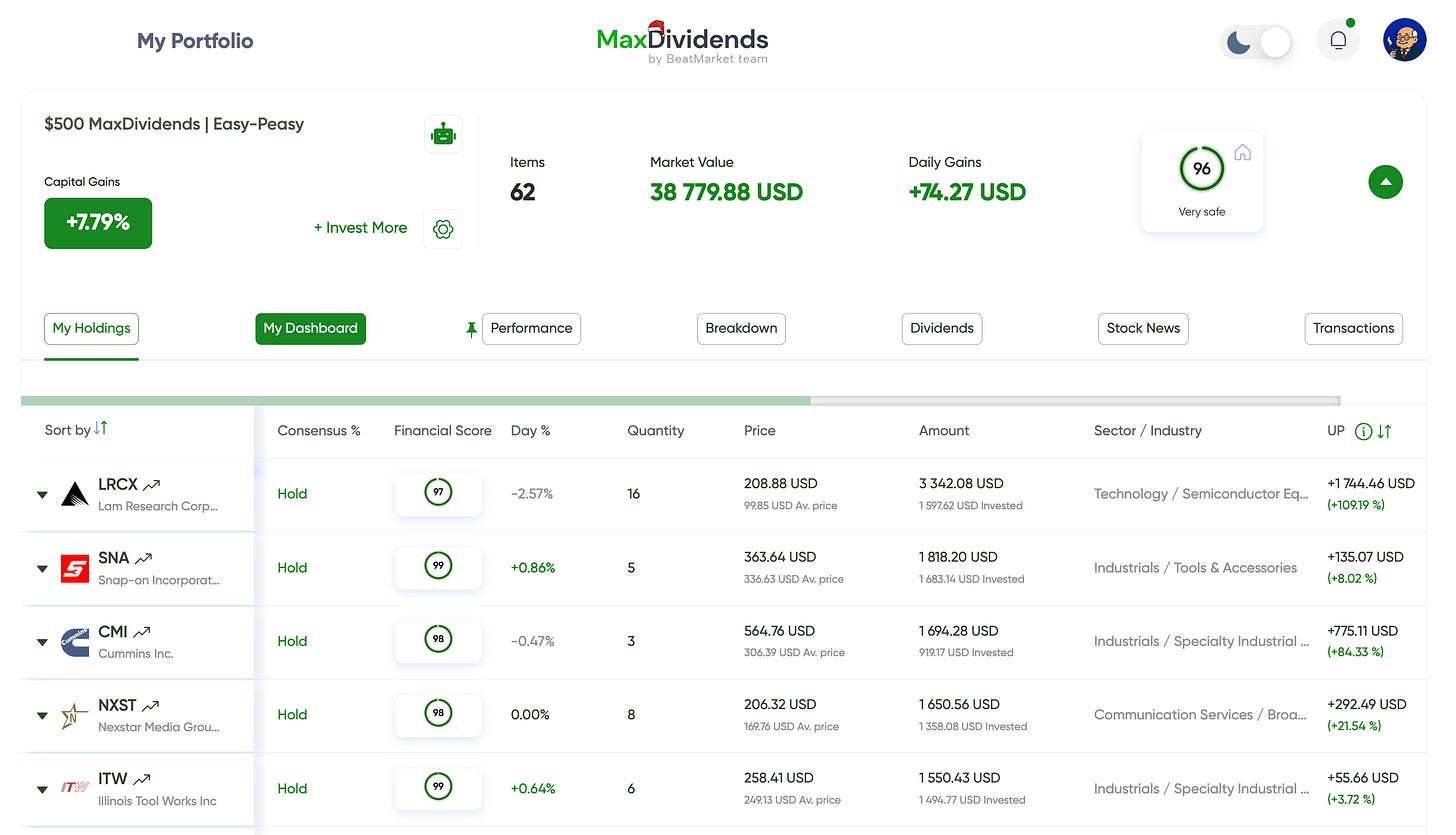
Task: Click Market Value 38 779.88 USD
Action: point(726,192)
